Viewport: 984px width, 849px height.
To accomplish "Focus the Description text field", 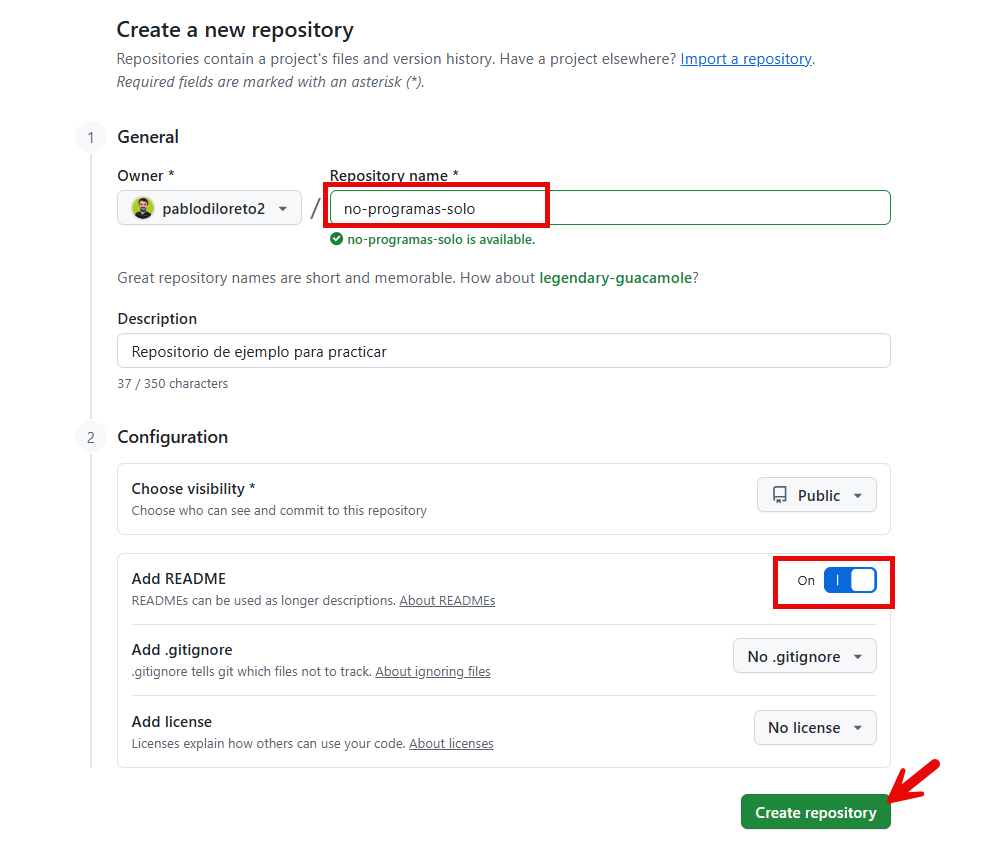I will coord(503,351).
